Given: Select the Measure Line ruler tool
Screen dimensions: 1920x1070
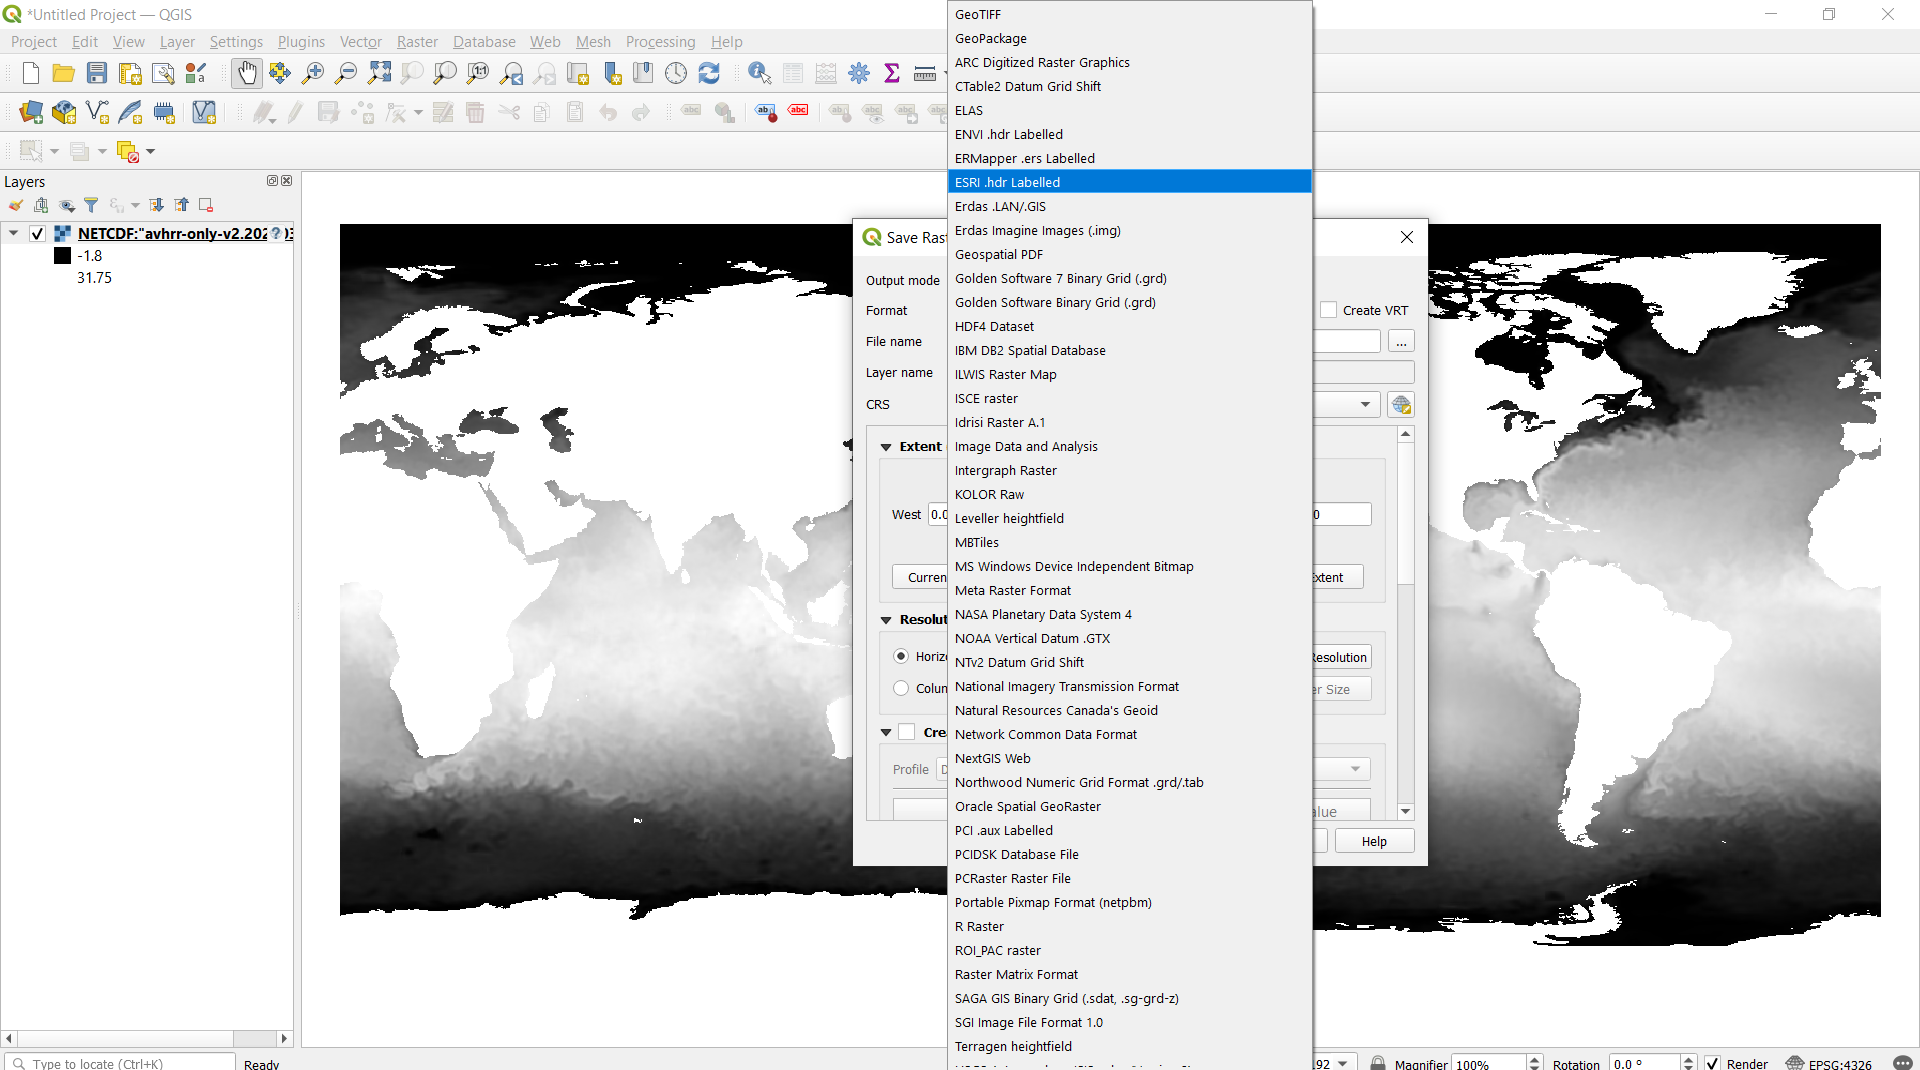Looking at the screenshot, I should [x=925, y=73].
